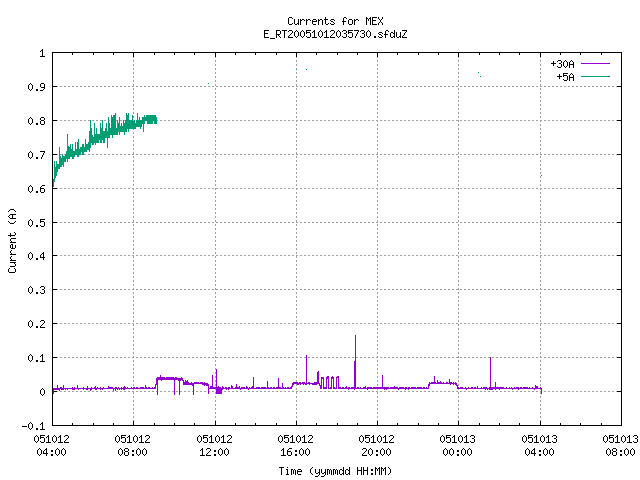This screenshot has height=480, width=640.
Task: Click x-axis label 051012 16:00
Action: (x=295, y=445)
